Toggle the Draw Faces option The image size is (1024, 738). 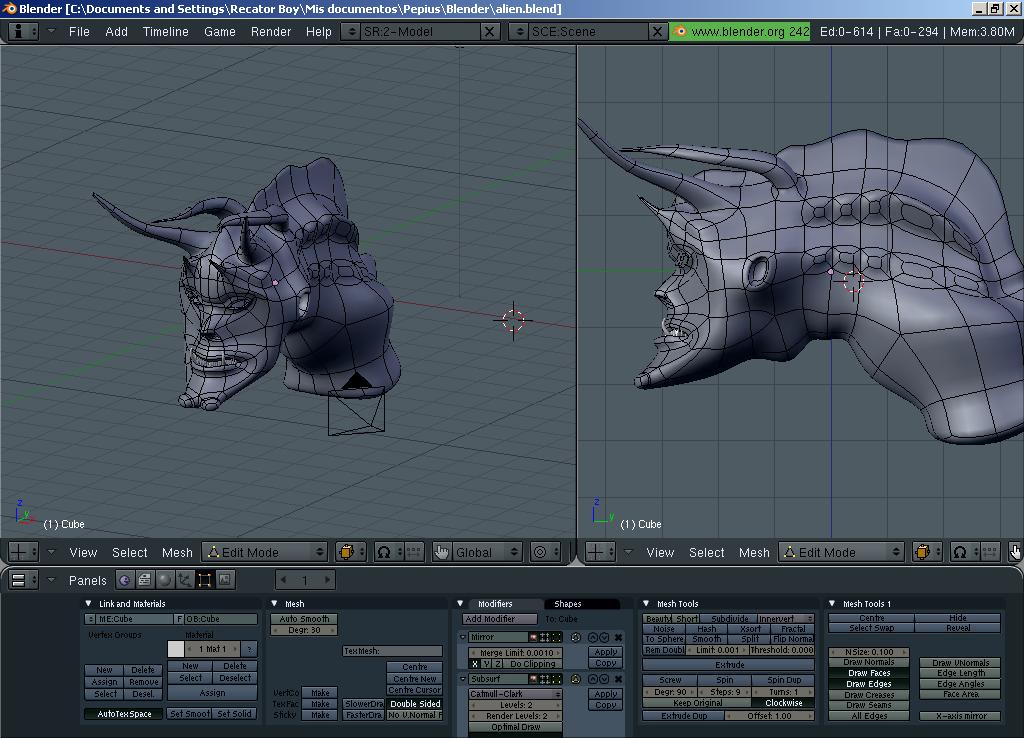[868, 673]
